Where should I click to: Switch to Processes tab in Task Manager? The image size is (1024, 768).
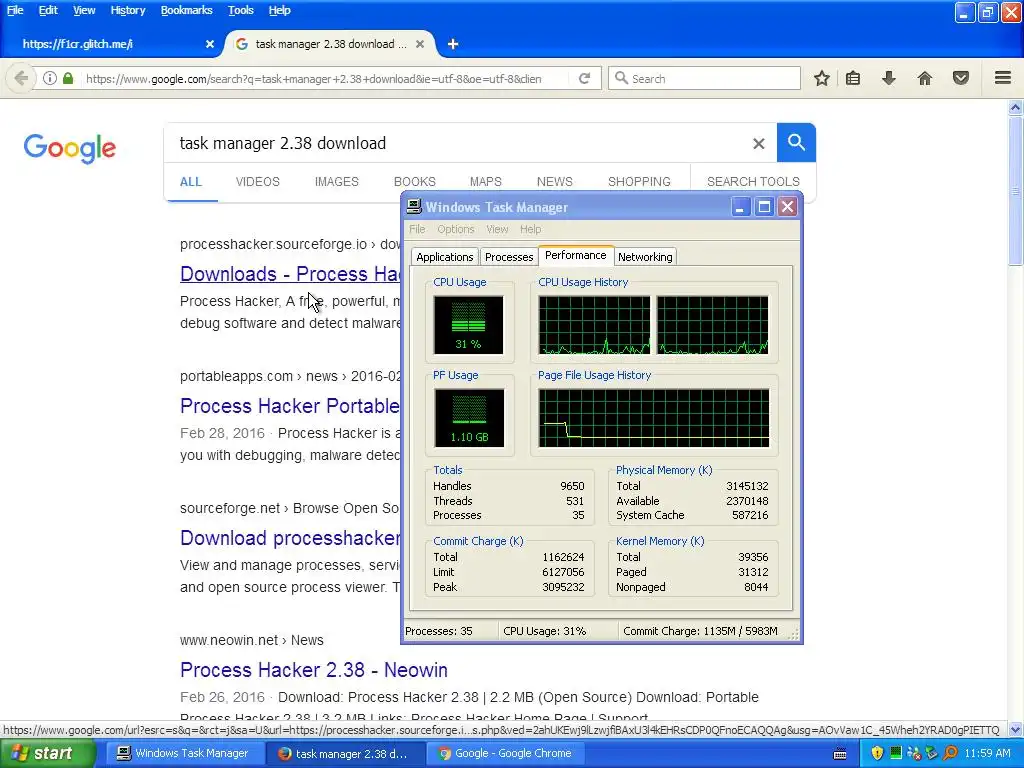[509, 257]
